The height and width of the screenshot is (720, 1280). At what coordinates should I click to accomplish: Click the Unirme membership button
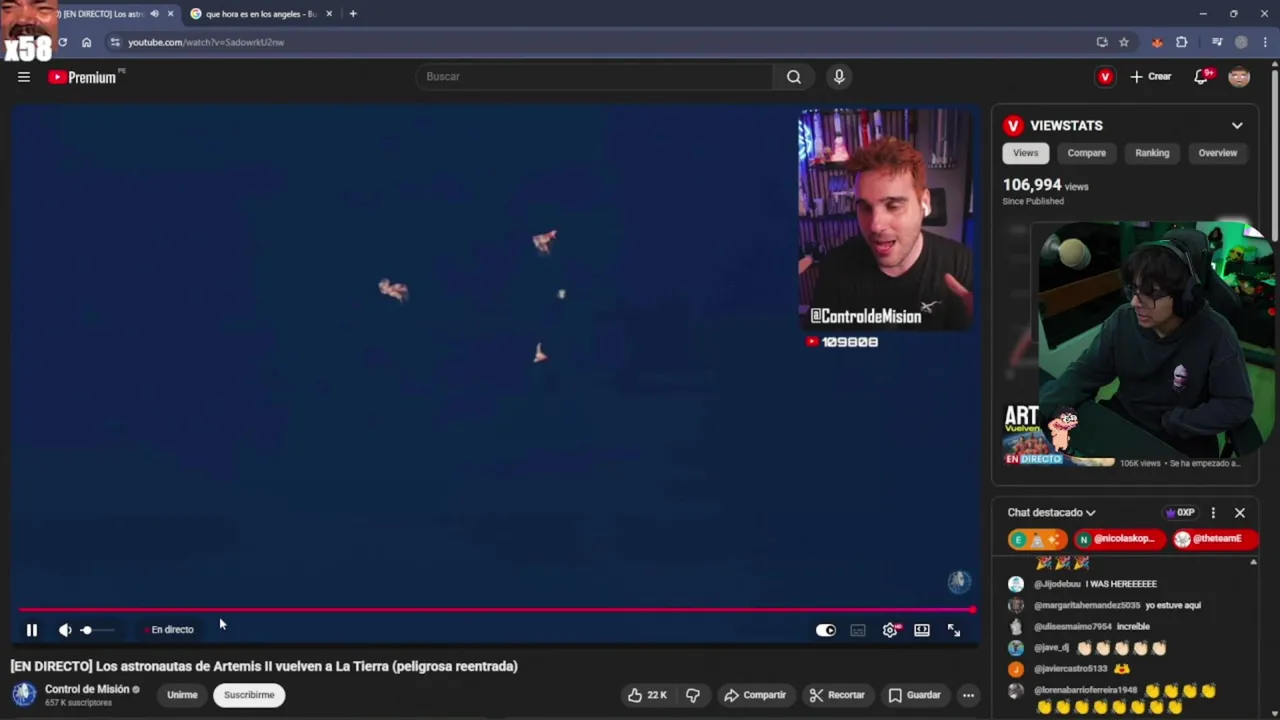click(x=182, y=695)
